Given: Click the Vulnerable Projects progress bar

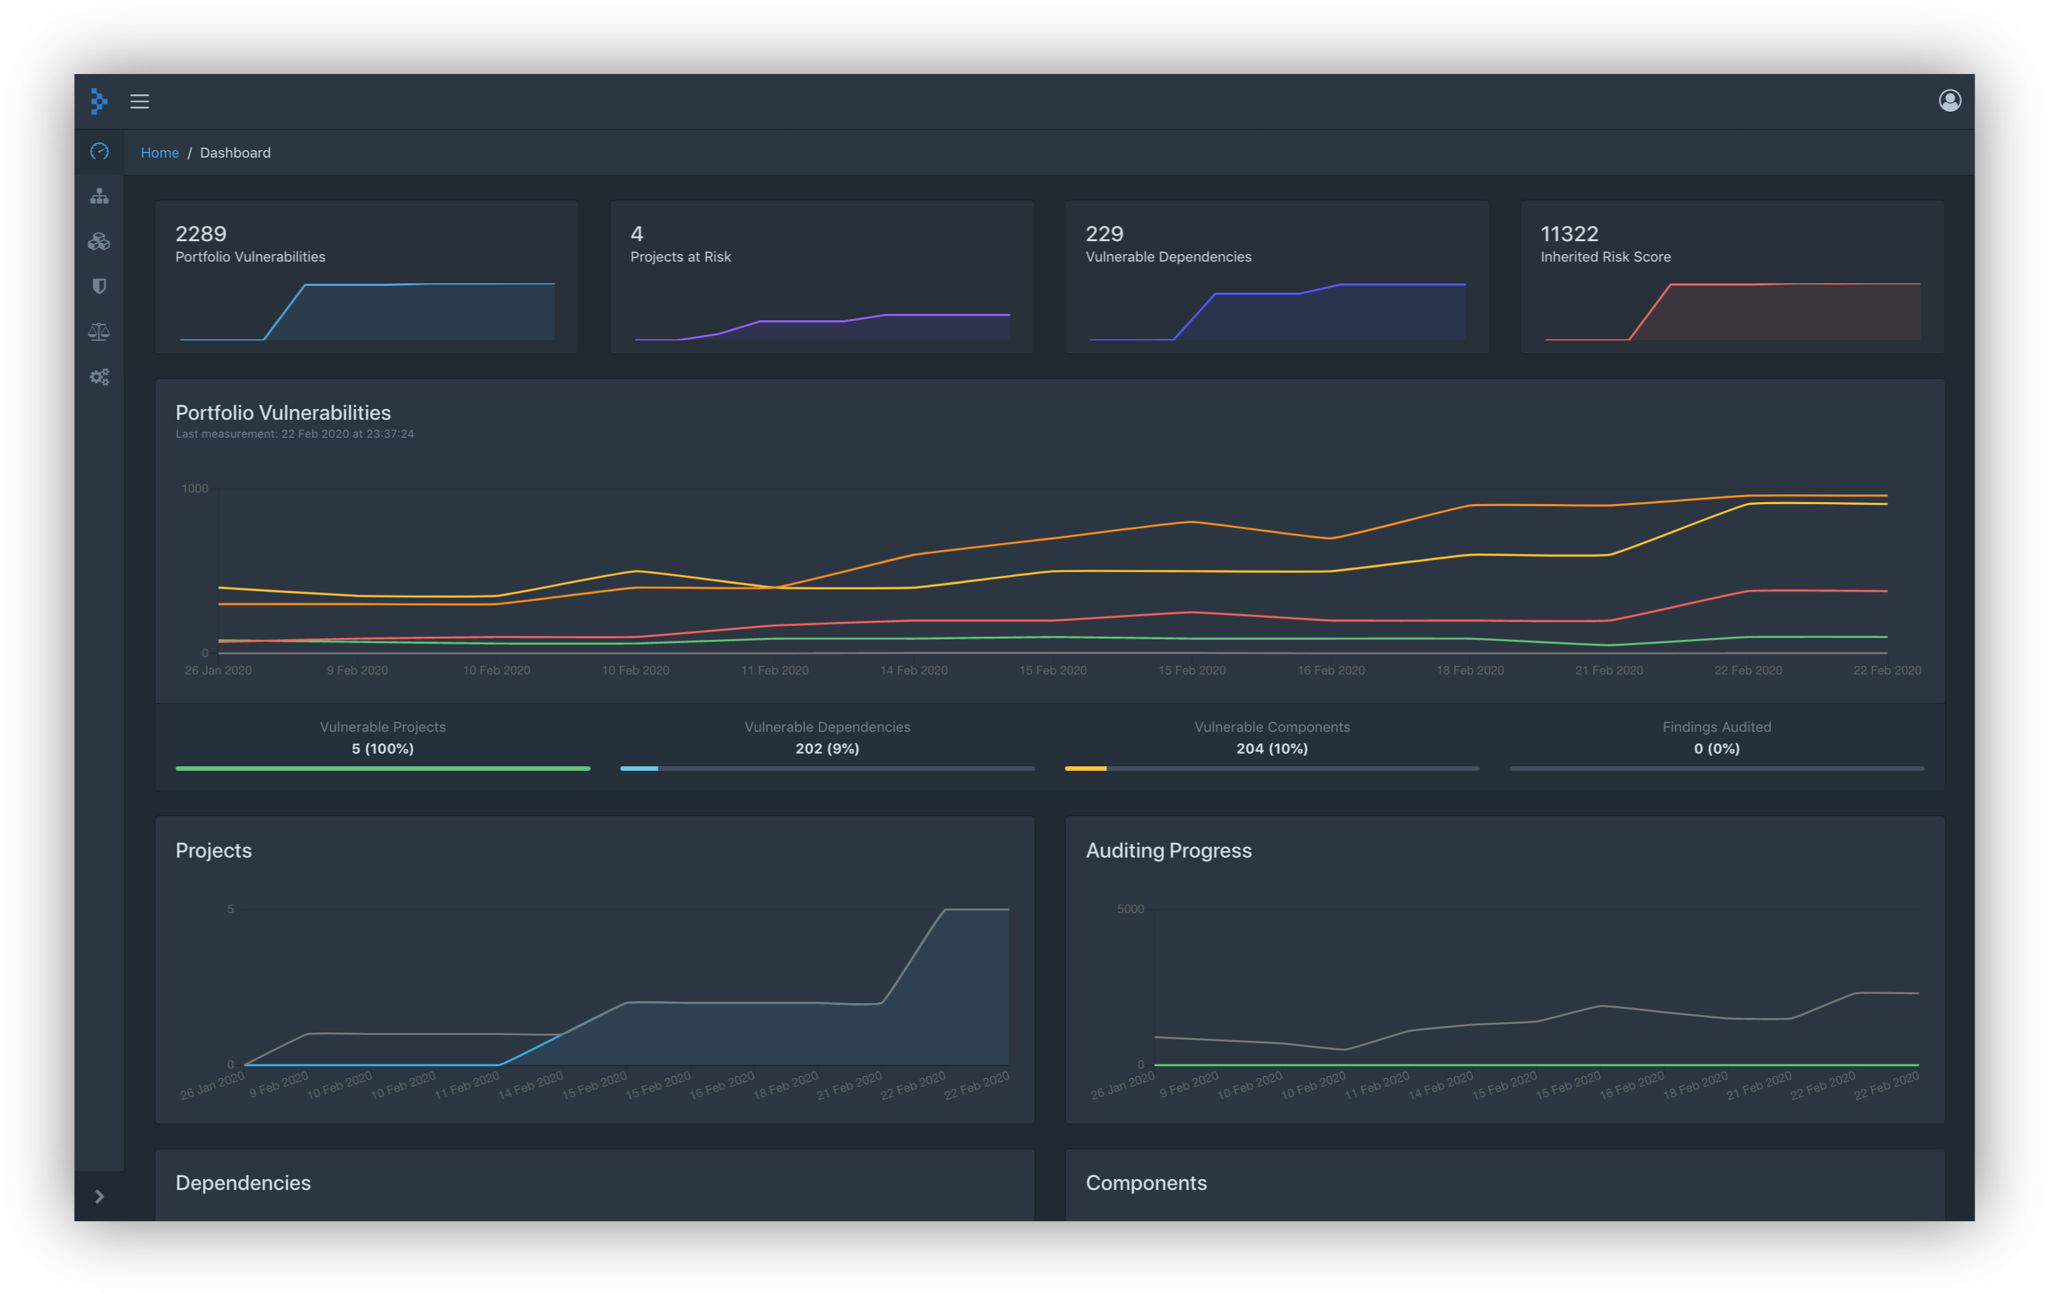Looking at the screenshot, I should pos(382,768).
